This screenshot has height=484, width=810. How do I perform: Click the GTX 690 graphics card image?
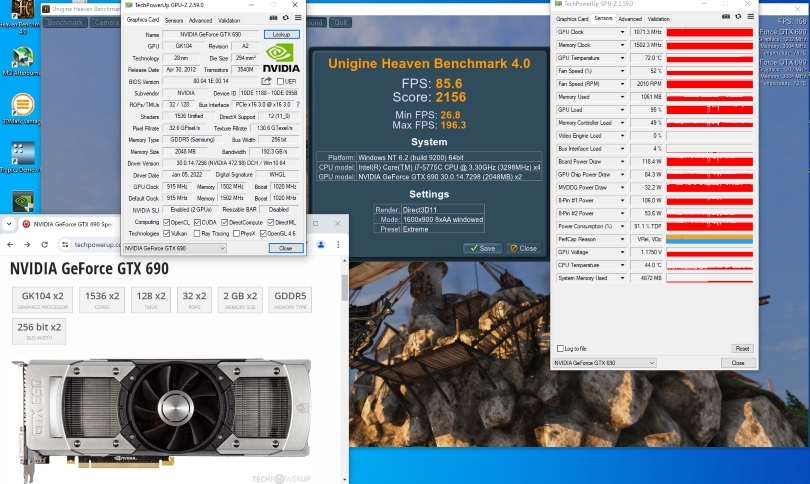(x=166, y=418)
